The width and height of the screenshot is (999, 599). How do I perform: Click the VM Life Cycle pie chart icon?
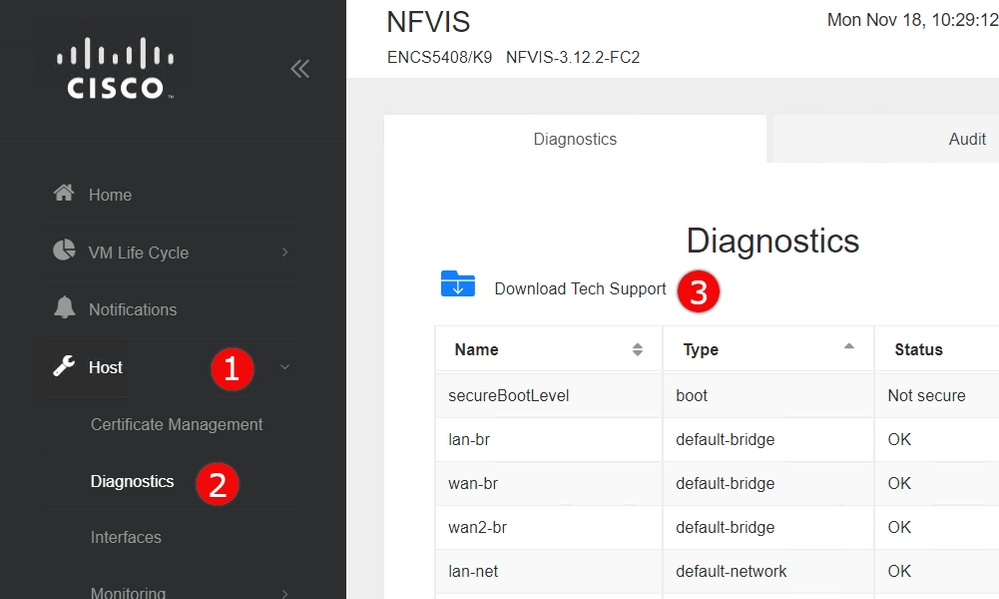64,251
